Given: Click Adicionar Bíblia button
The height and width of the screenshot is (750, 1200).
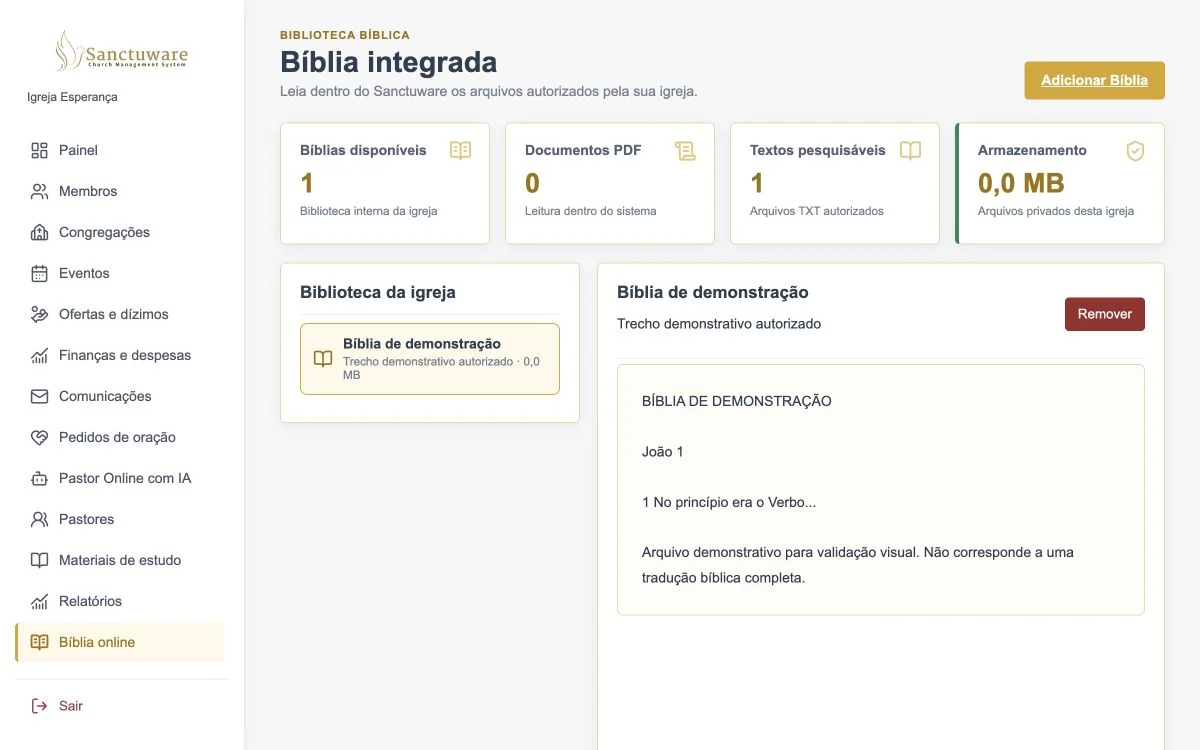Looking at the screenshot, I should [1094, 80].
